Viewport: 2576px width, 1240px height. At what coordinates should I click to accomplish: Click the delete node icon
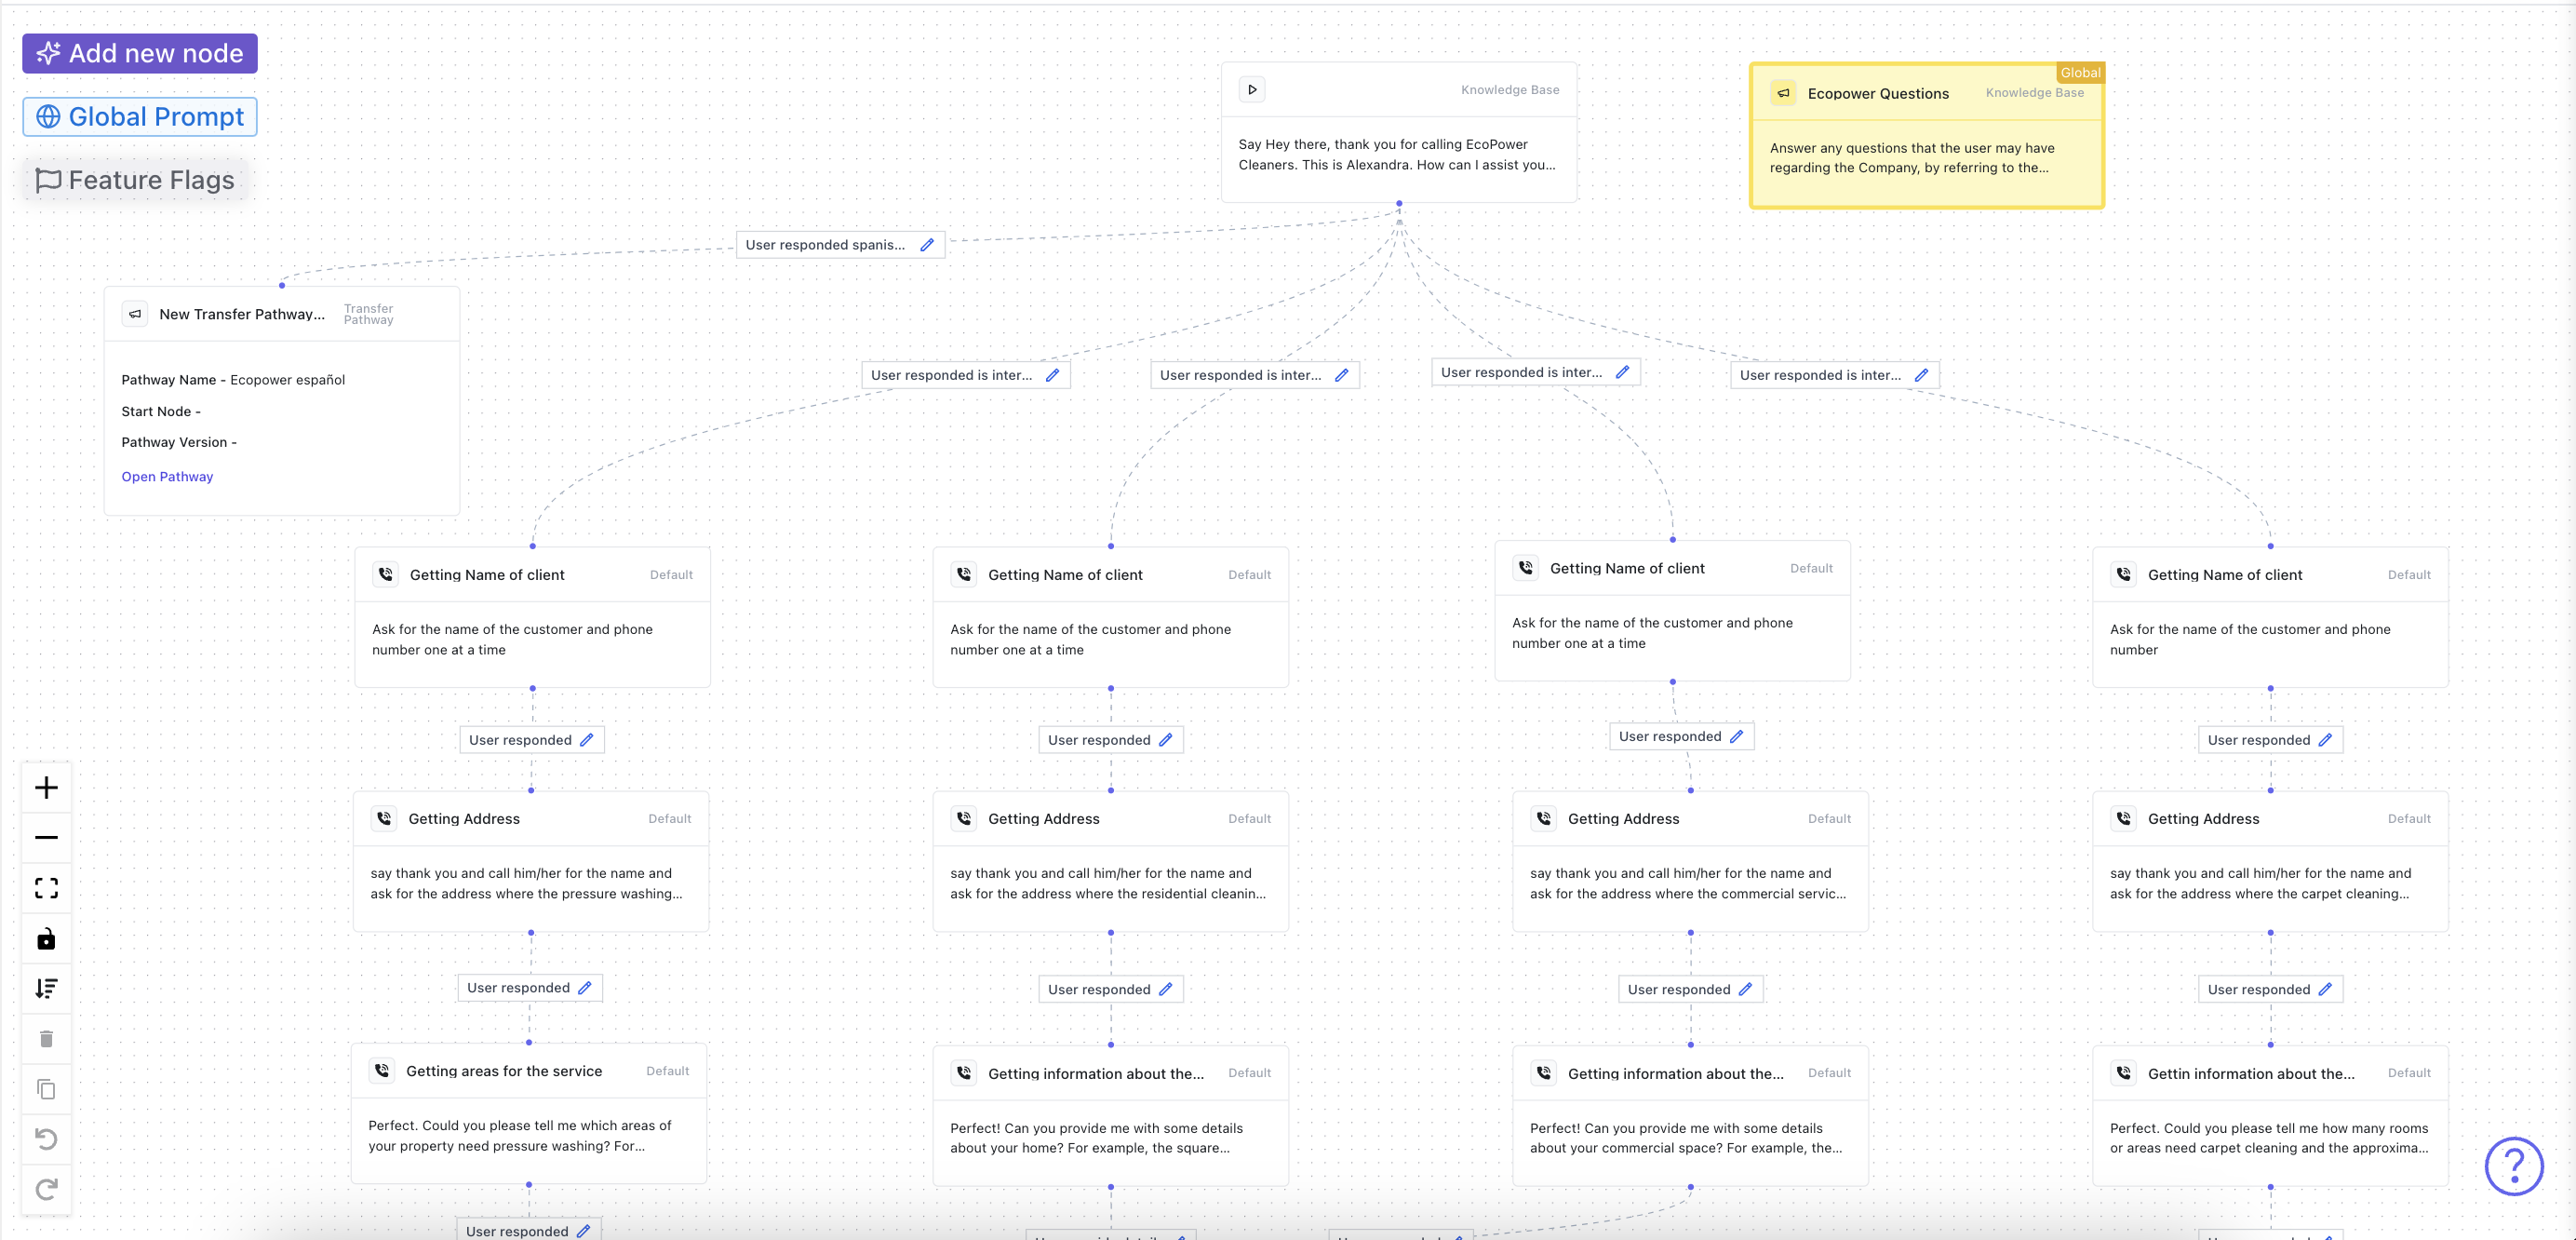pos(46,1038)
